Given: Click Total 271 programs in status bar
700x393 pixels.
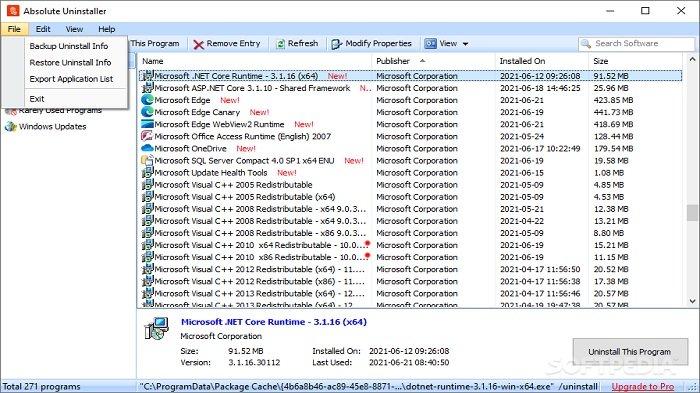Looking at the screenshot, I should pyautogui.click(x=42, y=387).
